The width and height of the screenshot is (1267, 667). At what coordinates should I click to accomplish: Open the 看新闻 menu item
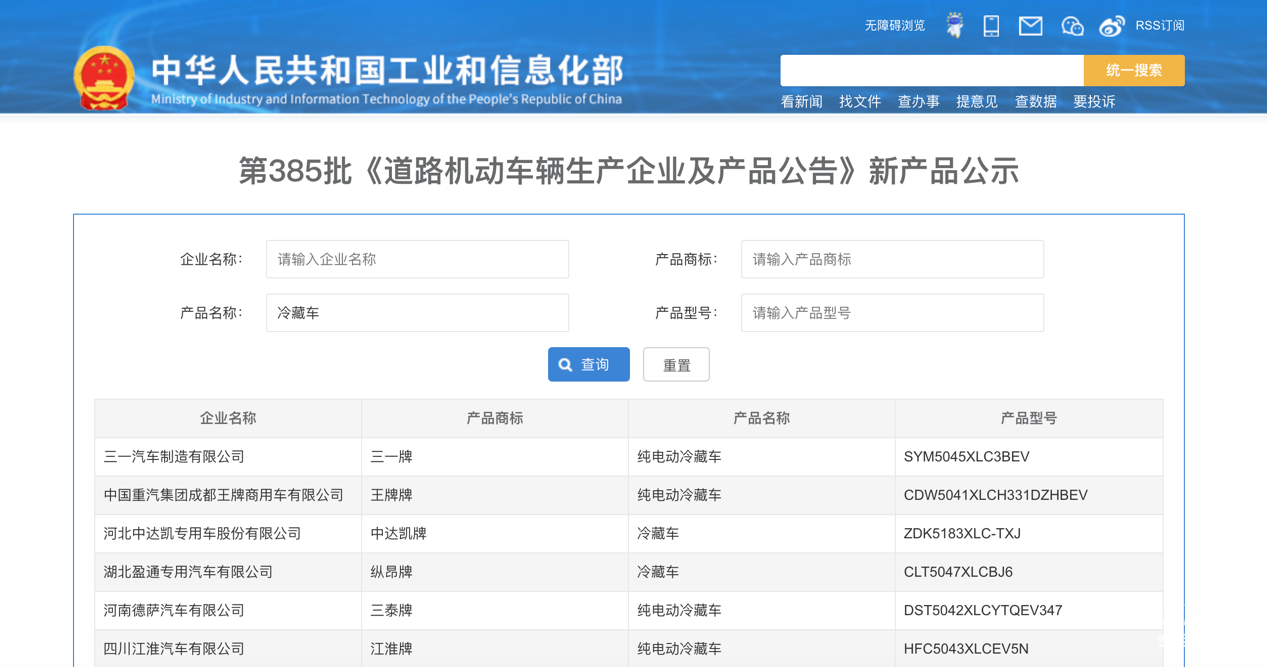click(x=802, y=101)
